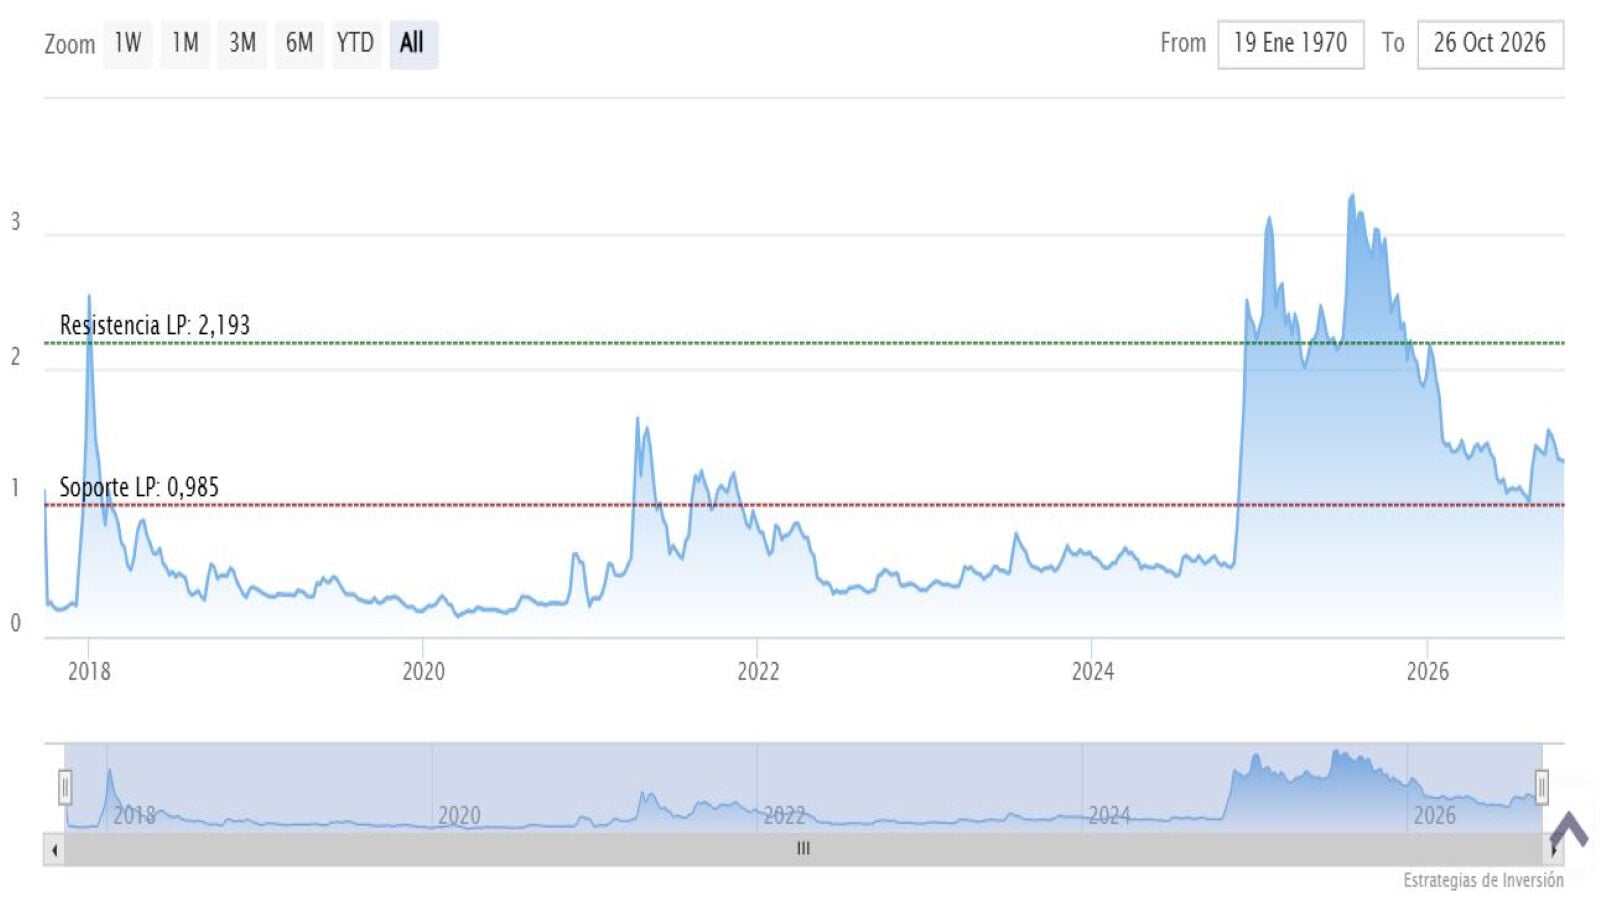Click the 2018 x-axis label
Image resolution: width=1600 pixels, height=900 pixels.
tap(89, 671)
